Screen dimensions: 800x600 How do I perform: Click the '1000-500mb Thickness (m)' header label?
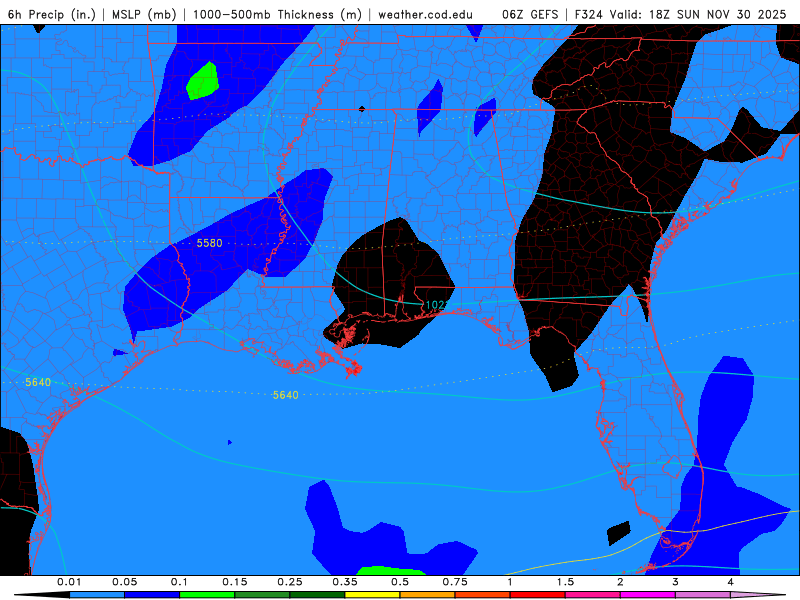click(x=277, y=14)
